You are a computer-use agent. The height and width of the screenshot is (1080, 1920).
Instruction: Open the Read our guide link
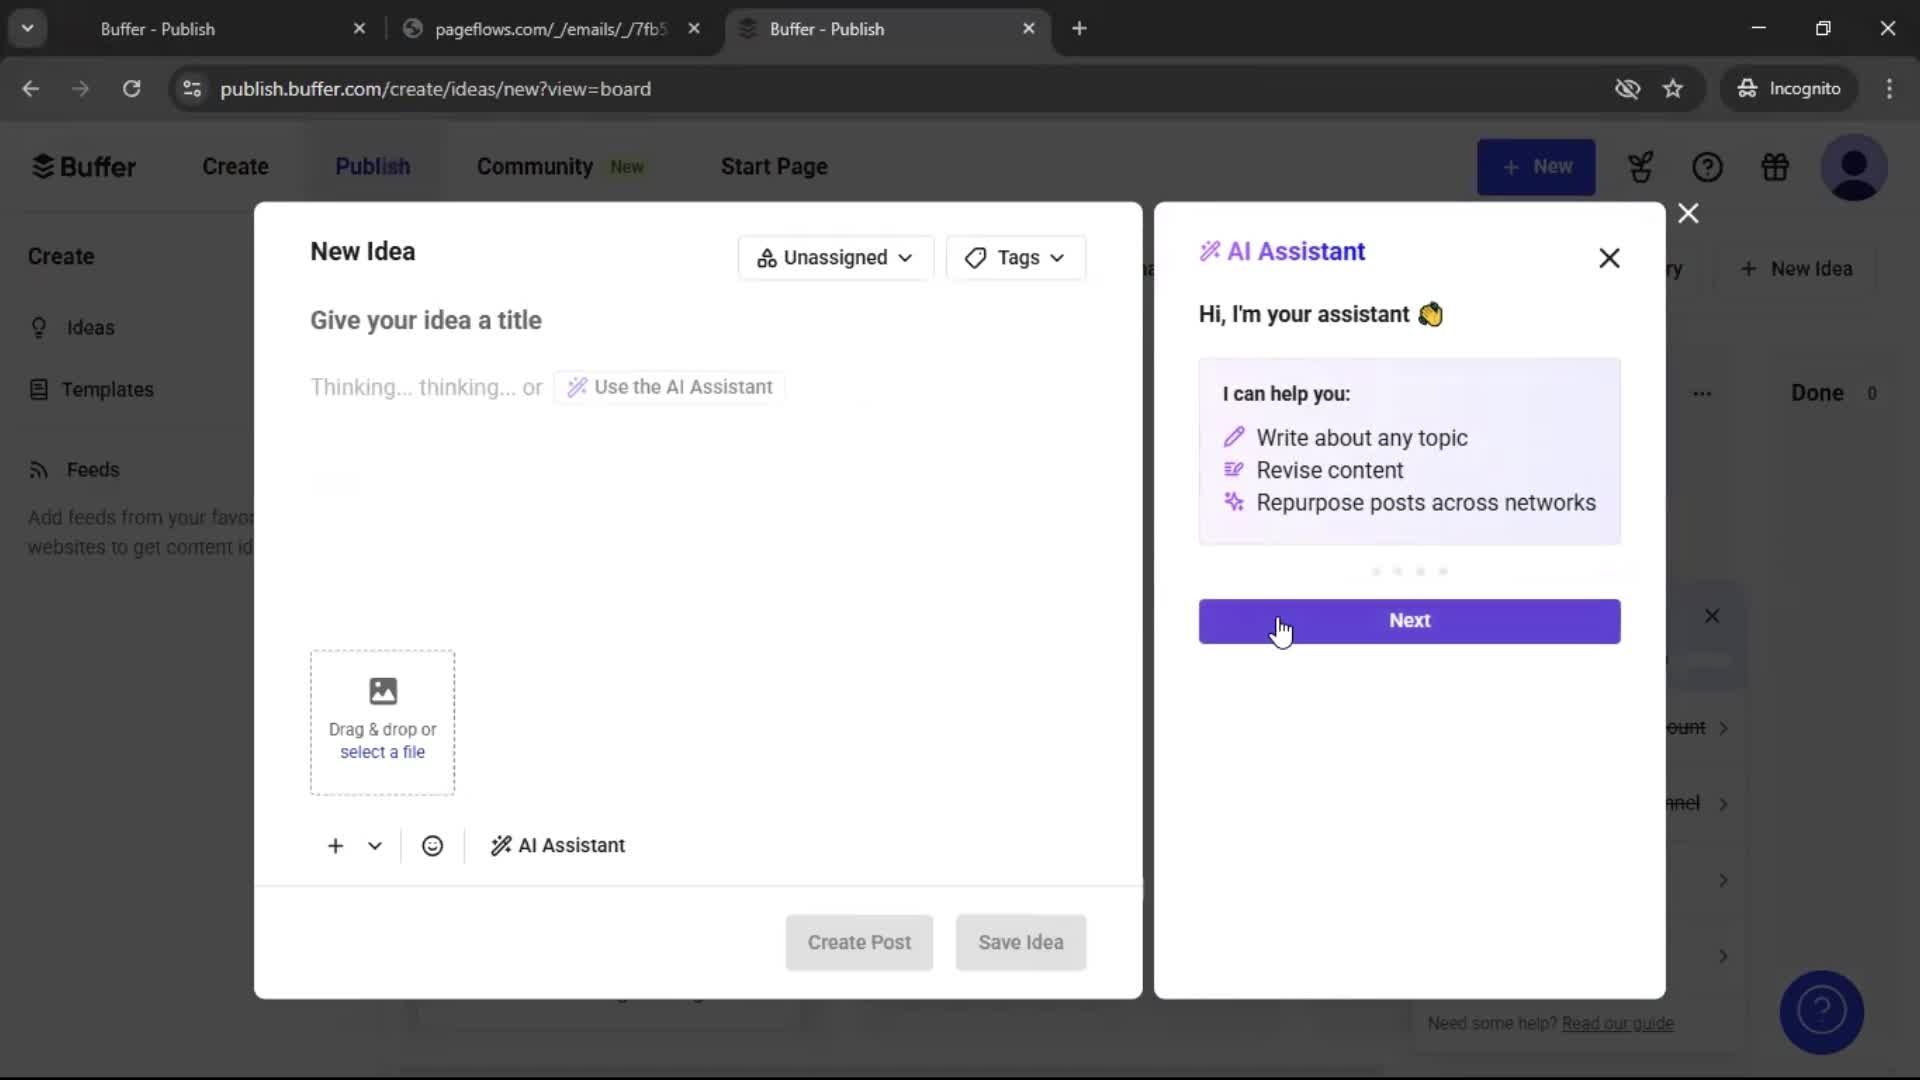tap(1619, 1023)
